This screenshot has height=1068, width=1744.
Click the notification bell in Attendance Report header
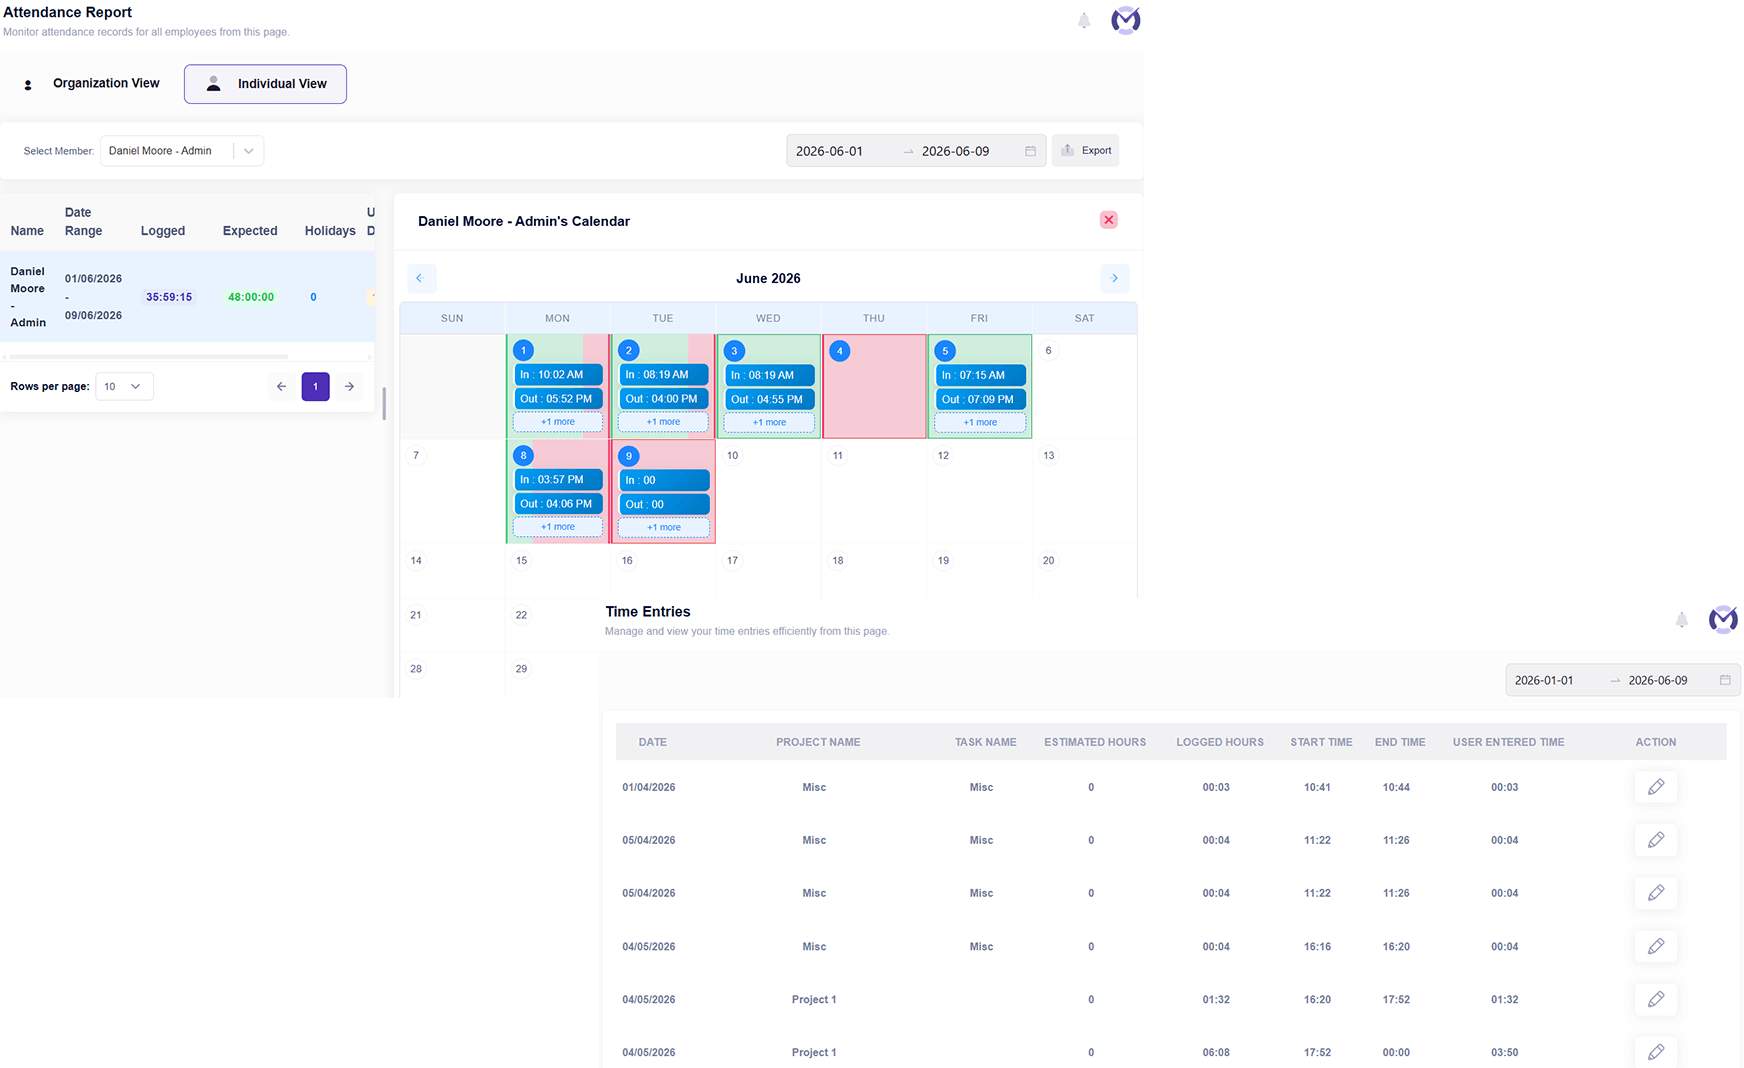coord(1084,21)
